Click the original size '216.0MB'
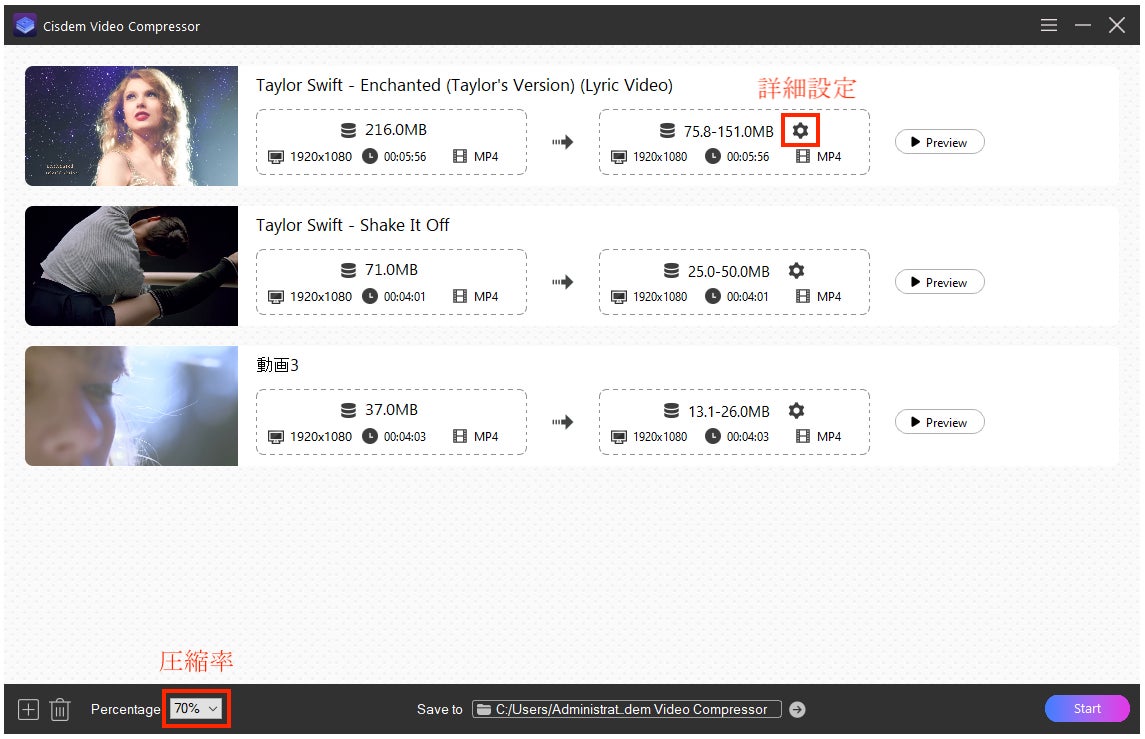This screenshot has width=1145, height=739. click(396, 130)
